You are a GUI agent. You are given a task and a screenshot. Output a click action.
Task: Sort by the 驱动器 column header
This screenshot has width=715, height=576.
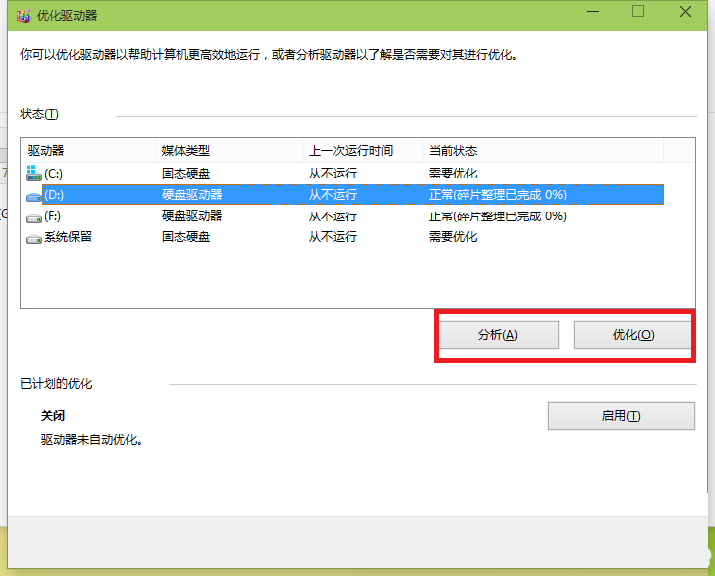pyautogui.click(x=88, y=151)
